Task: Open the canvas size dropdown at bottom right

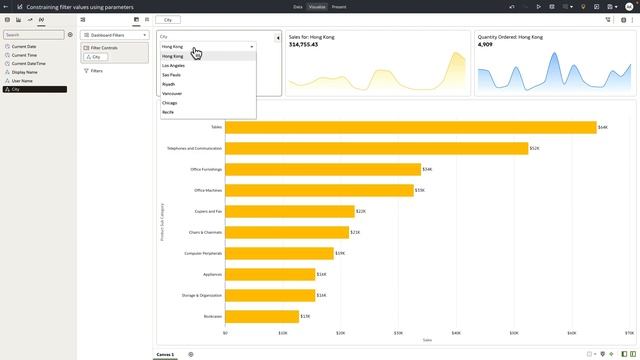Action: click(591, 354)
